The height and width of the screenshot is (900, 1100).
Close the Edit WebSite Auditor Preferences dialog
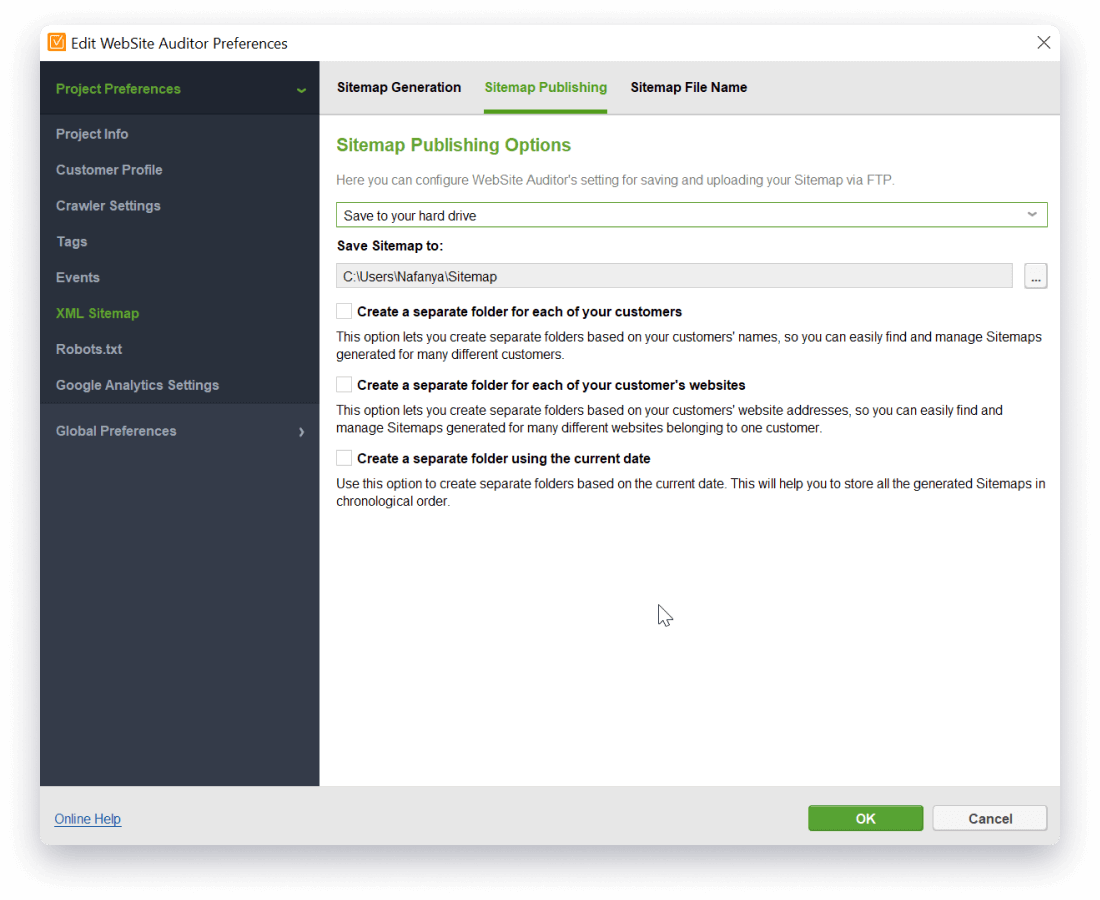(x=1043, y=43)
